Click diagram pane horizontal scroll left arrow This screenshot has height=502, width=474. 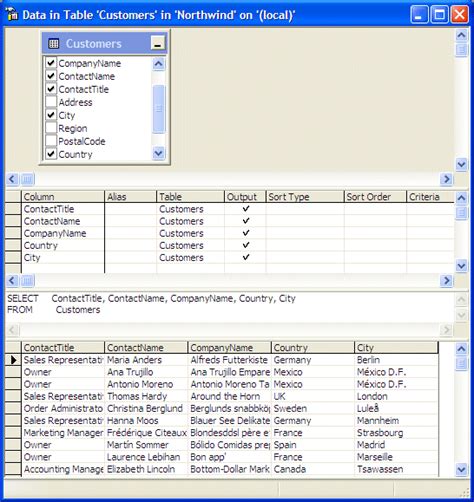pyautogui.click(x=12, y=179)
